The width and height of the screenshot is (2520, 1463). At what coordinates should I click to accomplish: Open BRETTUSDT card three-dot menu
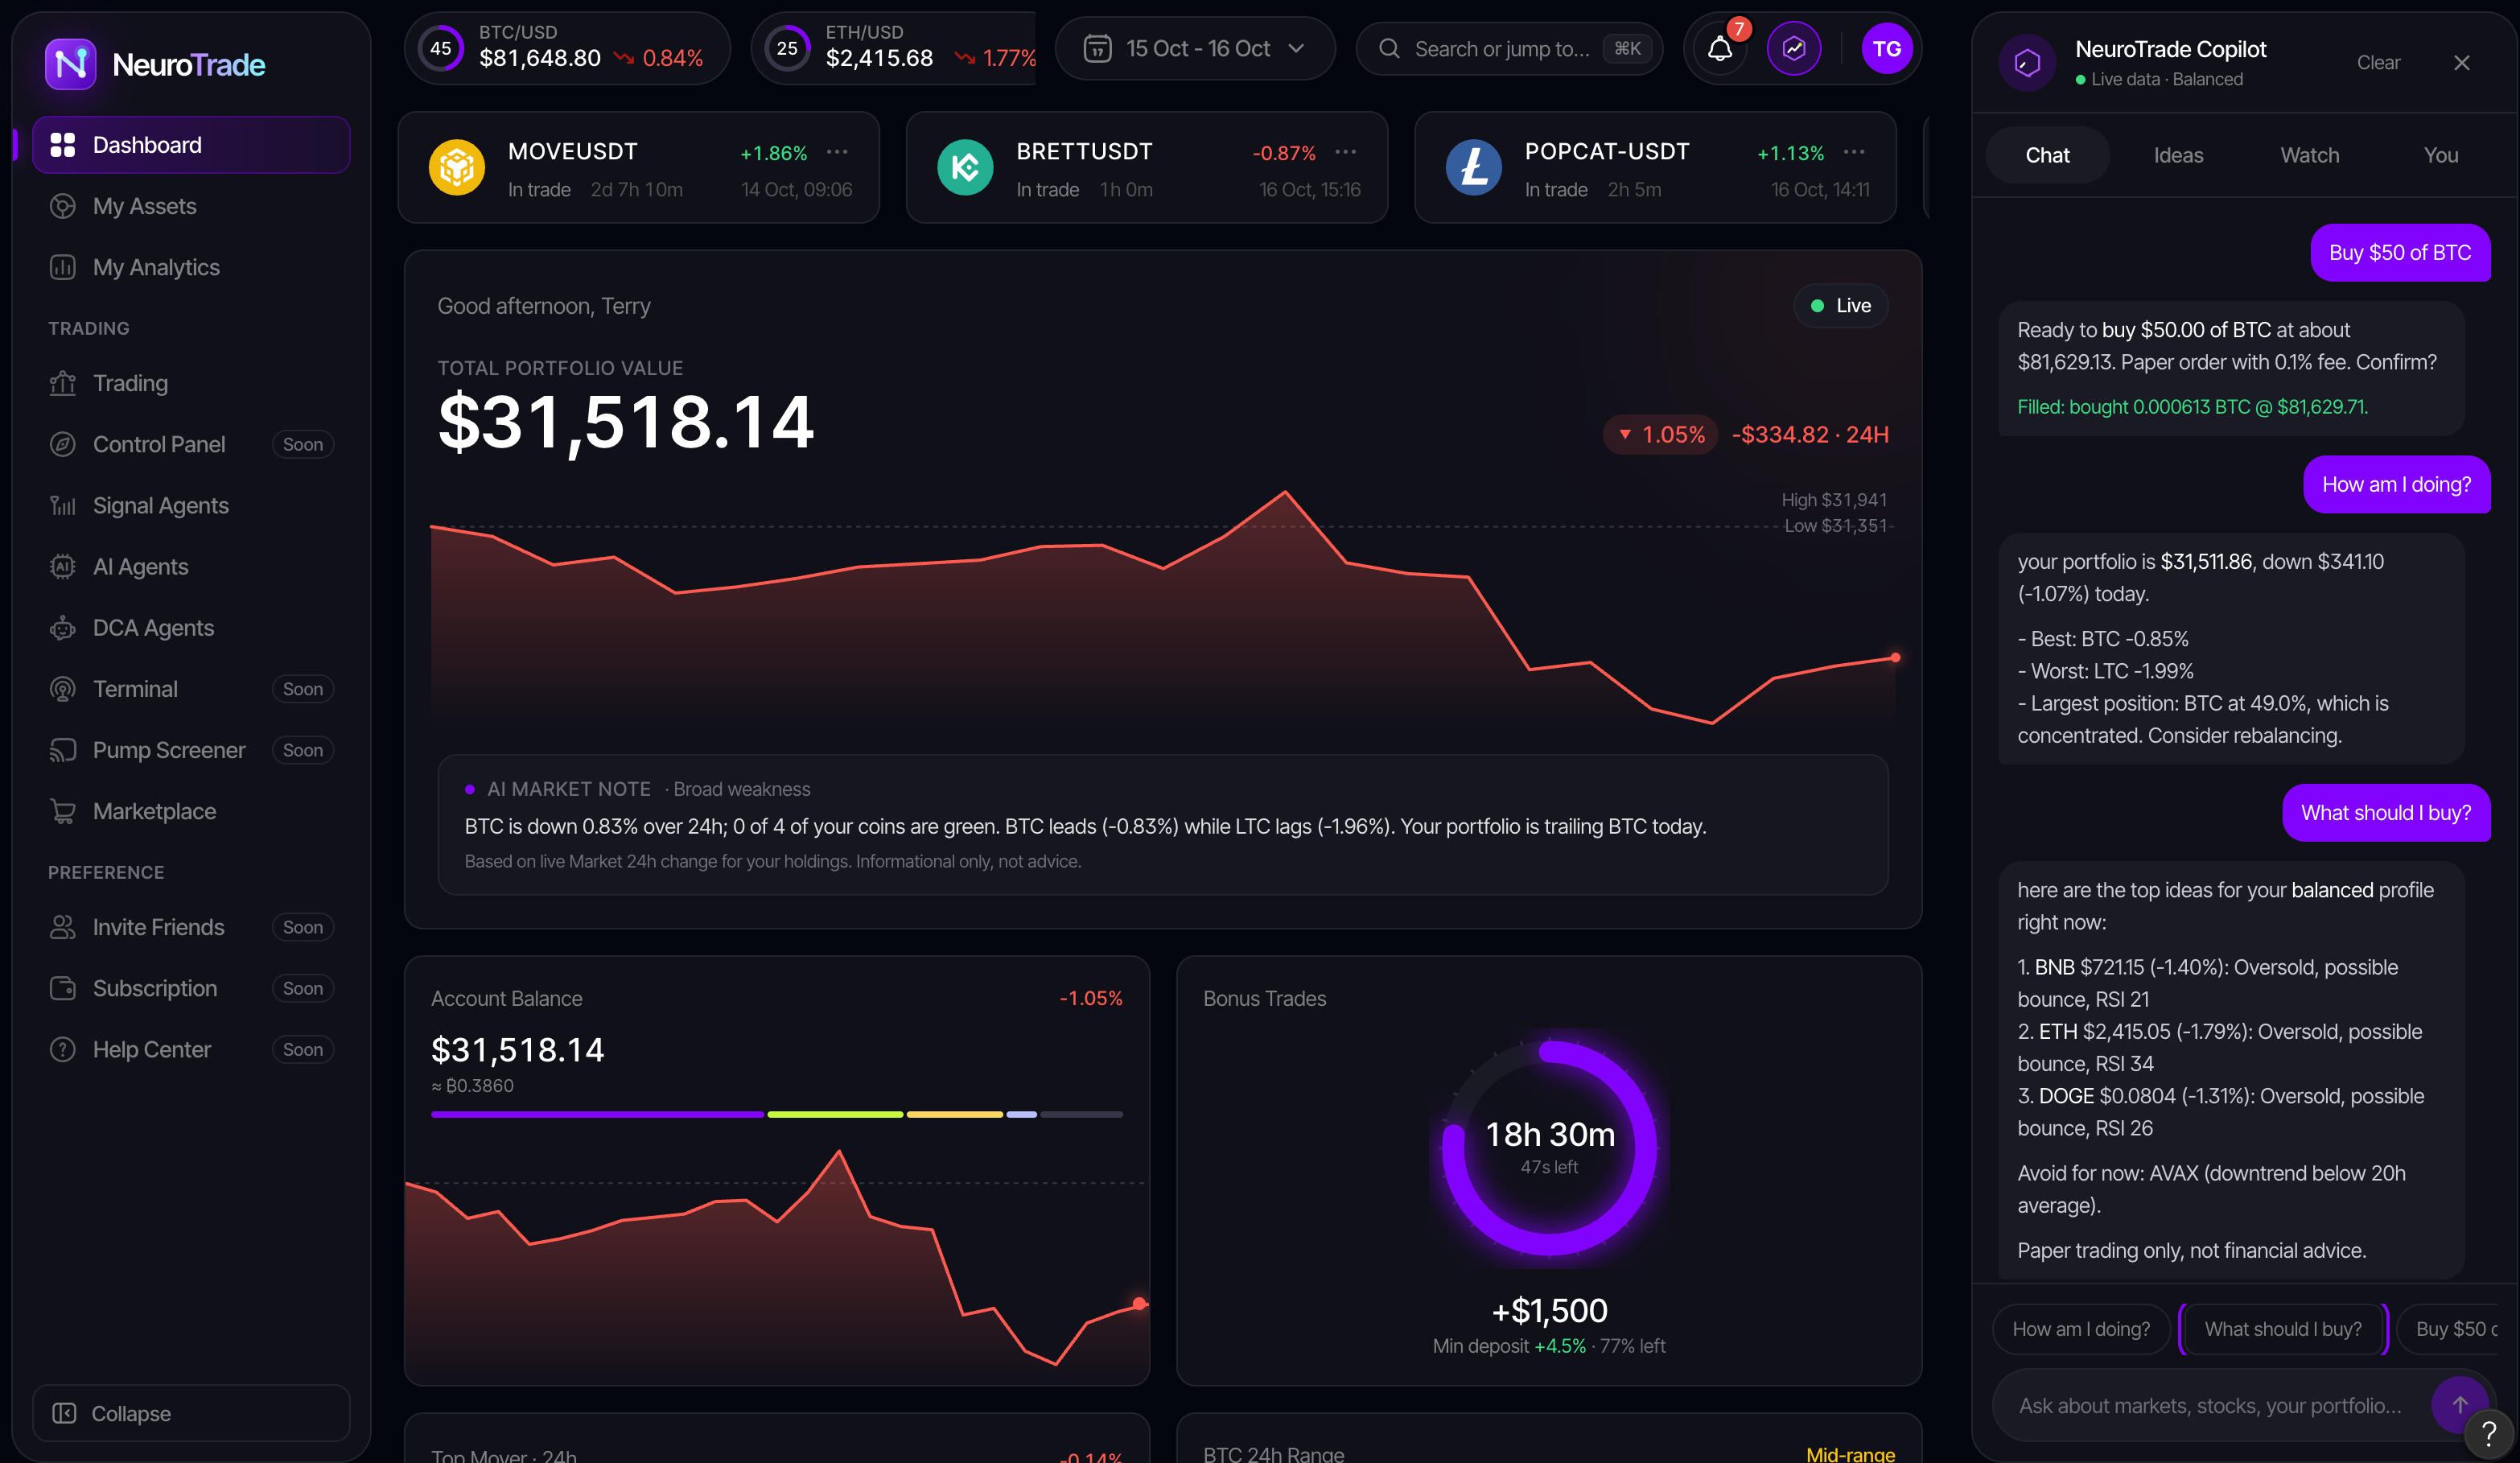coord(1346,152)
